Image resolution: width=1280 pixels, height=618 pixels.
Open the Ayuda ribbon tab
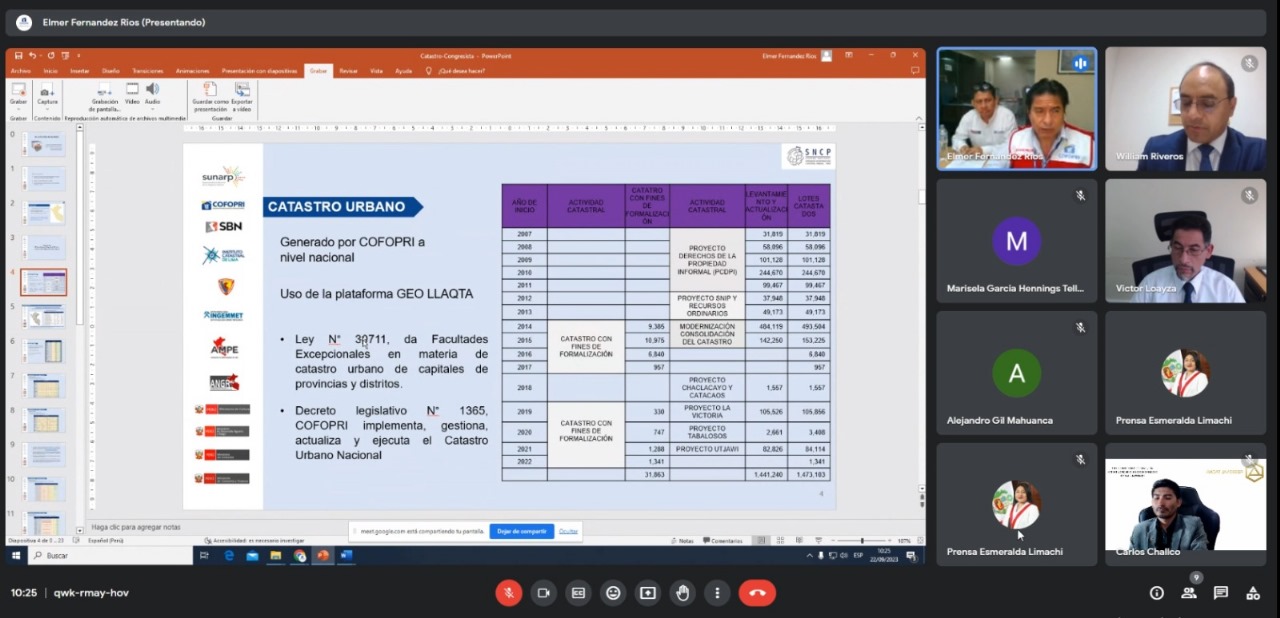[x=403, y=71]
